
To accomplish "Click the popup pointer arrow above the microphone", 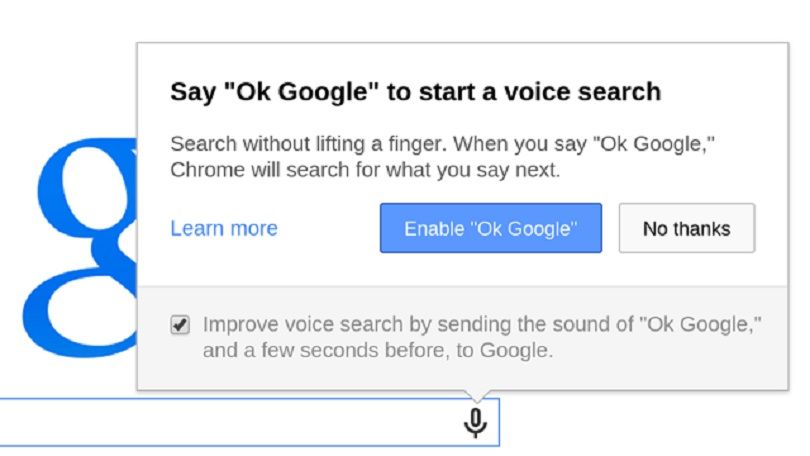I will pos(476,394).
